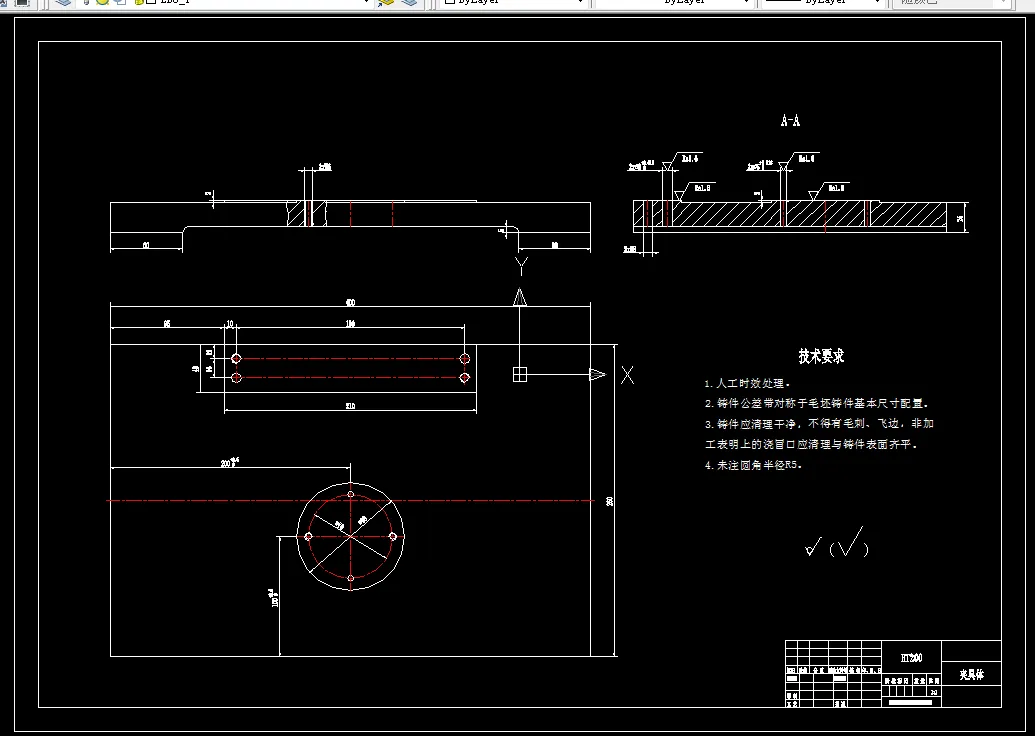Click the 夹具体 part name in the title block
The image size is (1035, 736).
(x=971, y=675)
